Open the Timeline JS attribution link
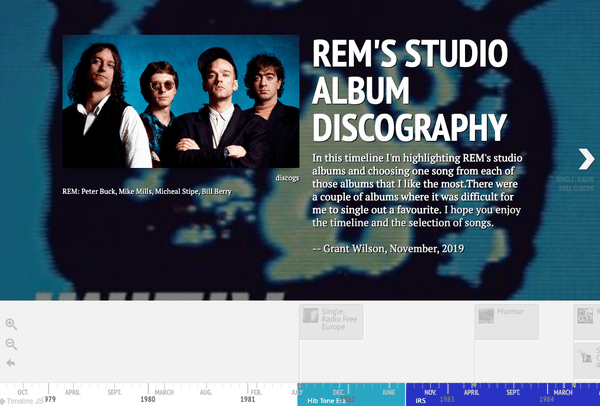Viewport: 600px width, 406px height. click(x=22, y=401)
